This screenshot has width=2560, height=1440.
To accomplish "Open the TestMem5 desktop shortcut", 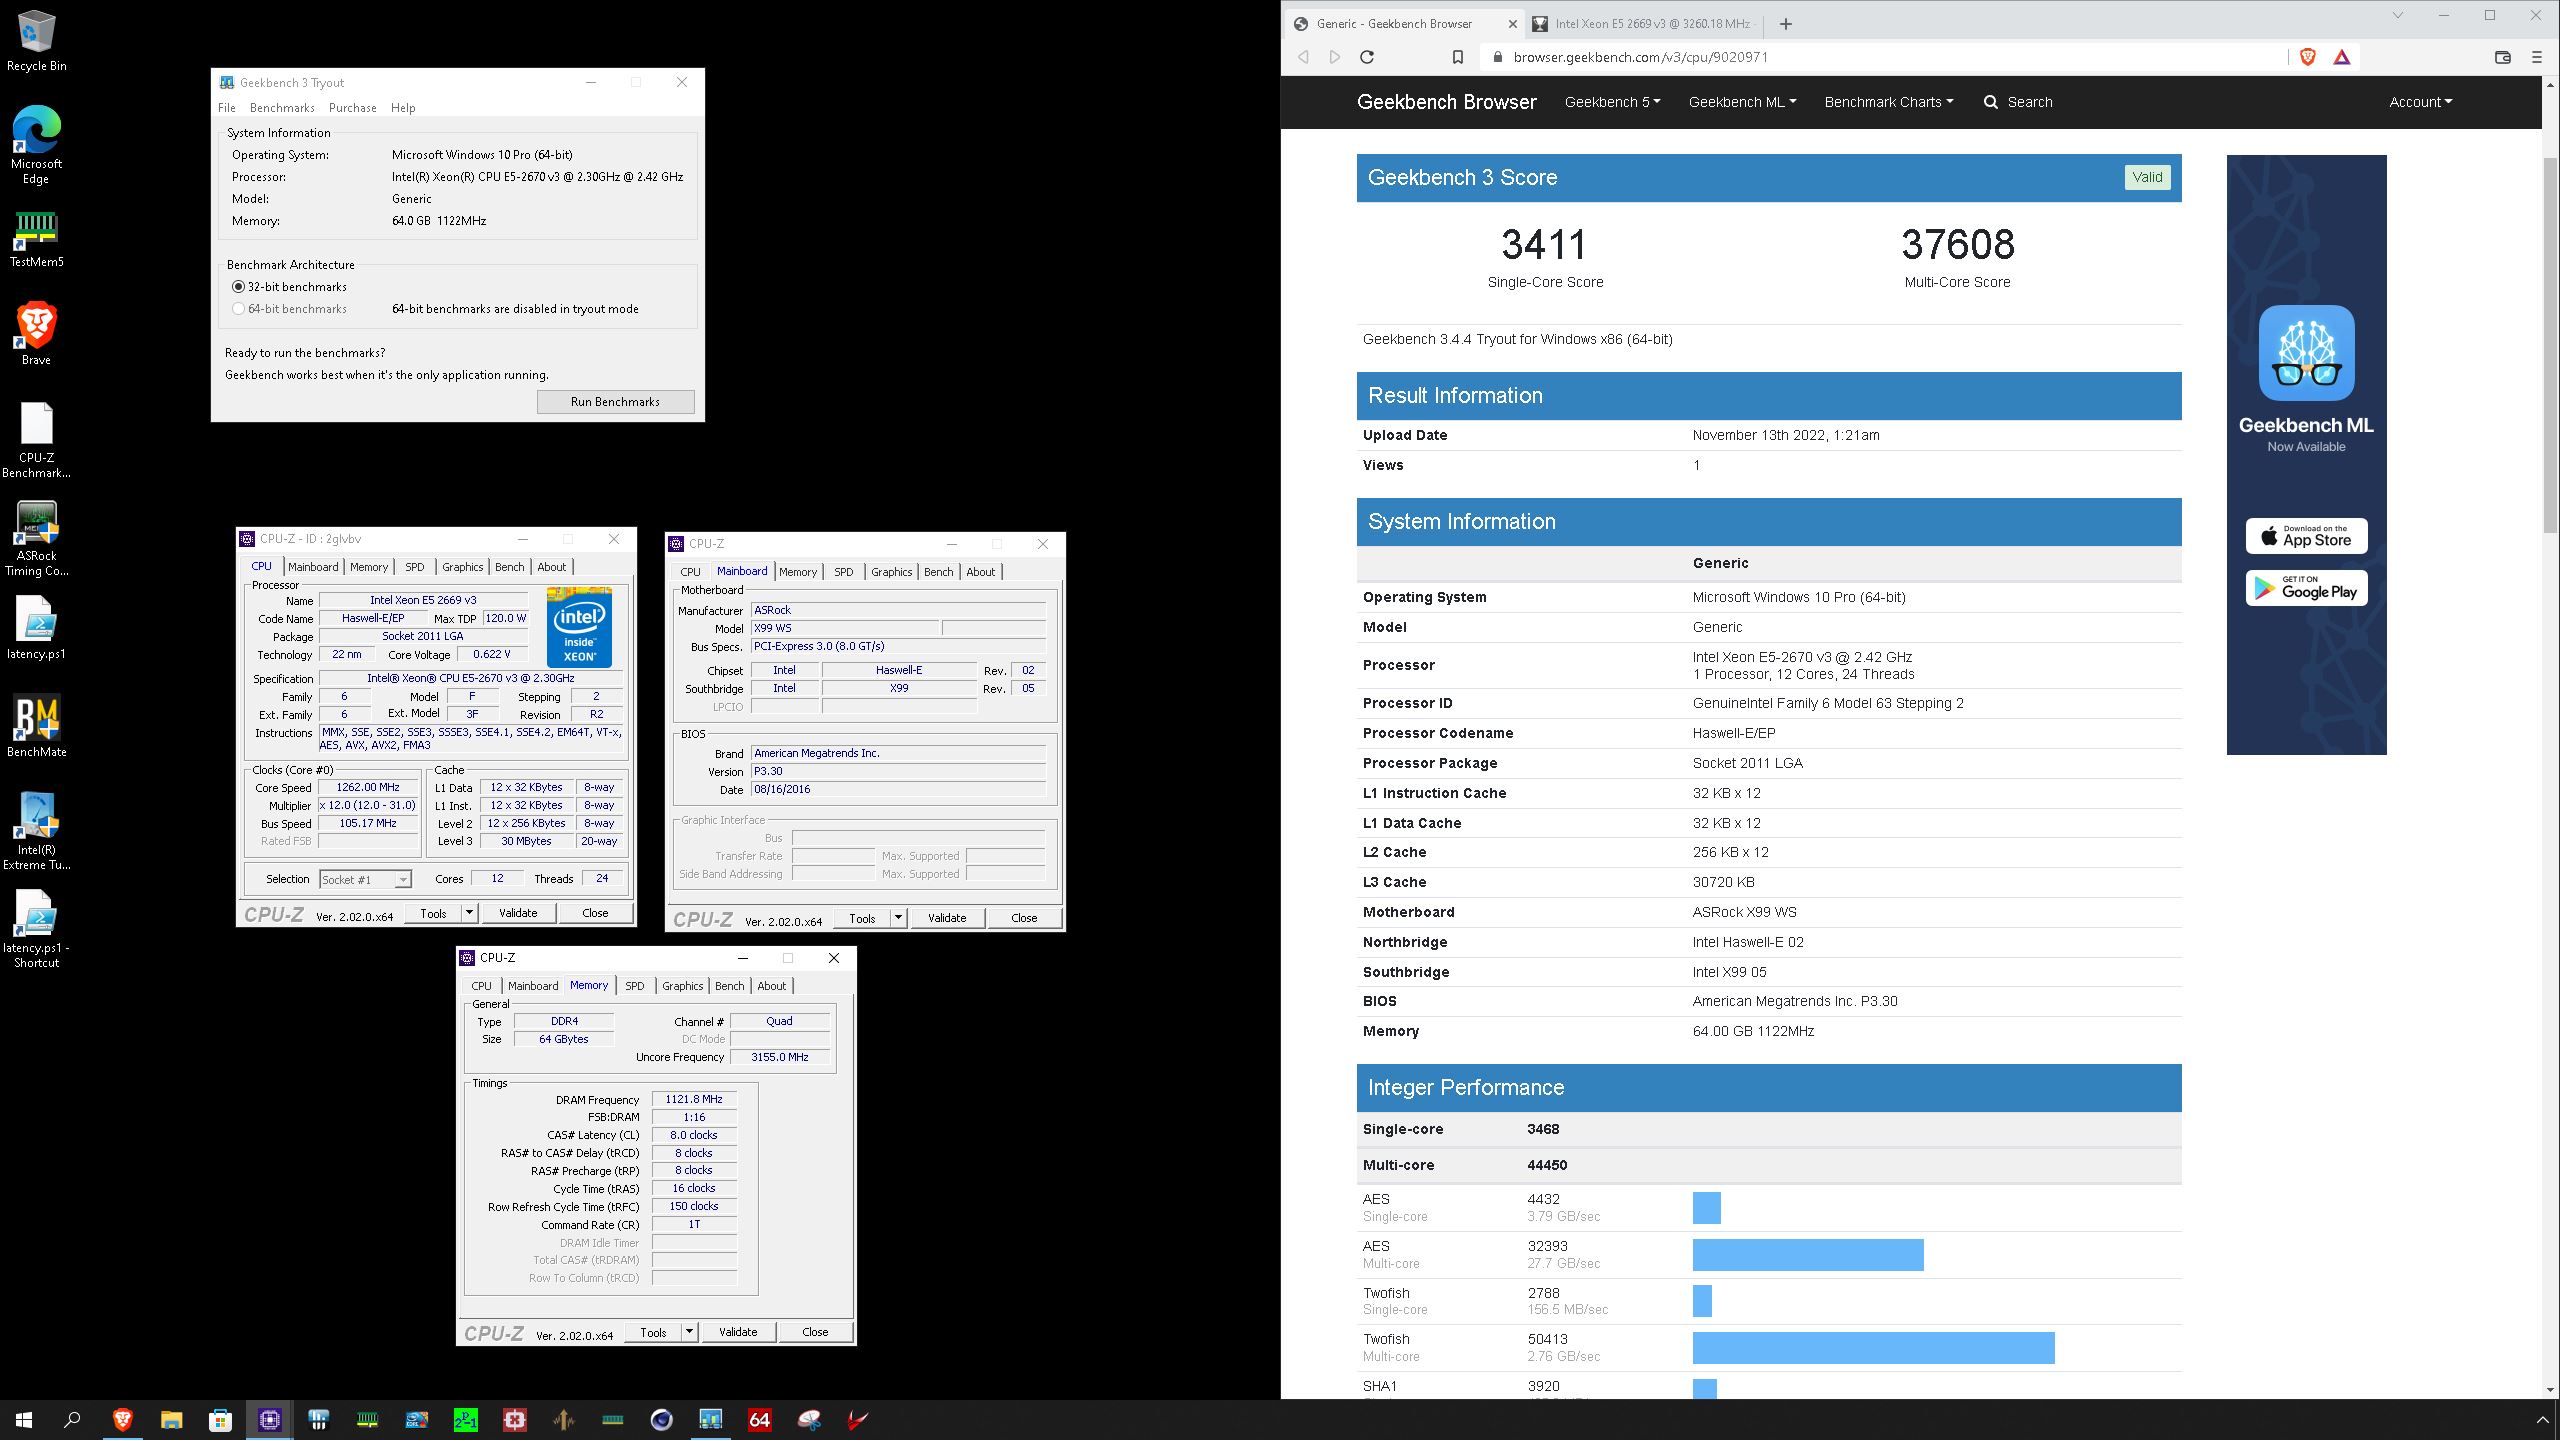I will [36, 240].
